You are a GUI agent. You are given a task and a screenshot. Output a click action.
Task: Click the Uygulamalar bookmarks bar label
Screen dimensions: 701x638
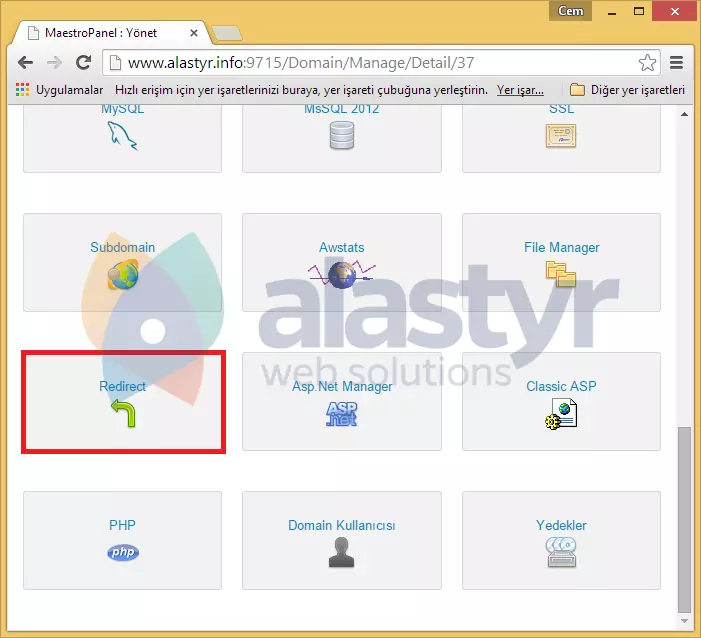point(69,90)
